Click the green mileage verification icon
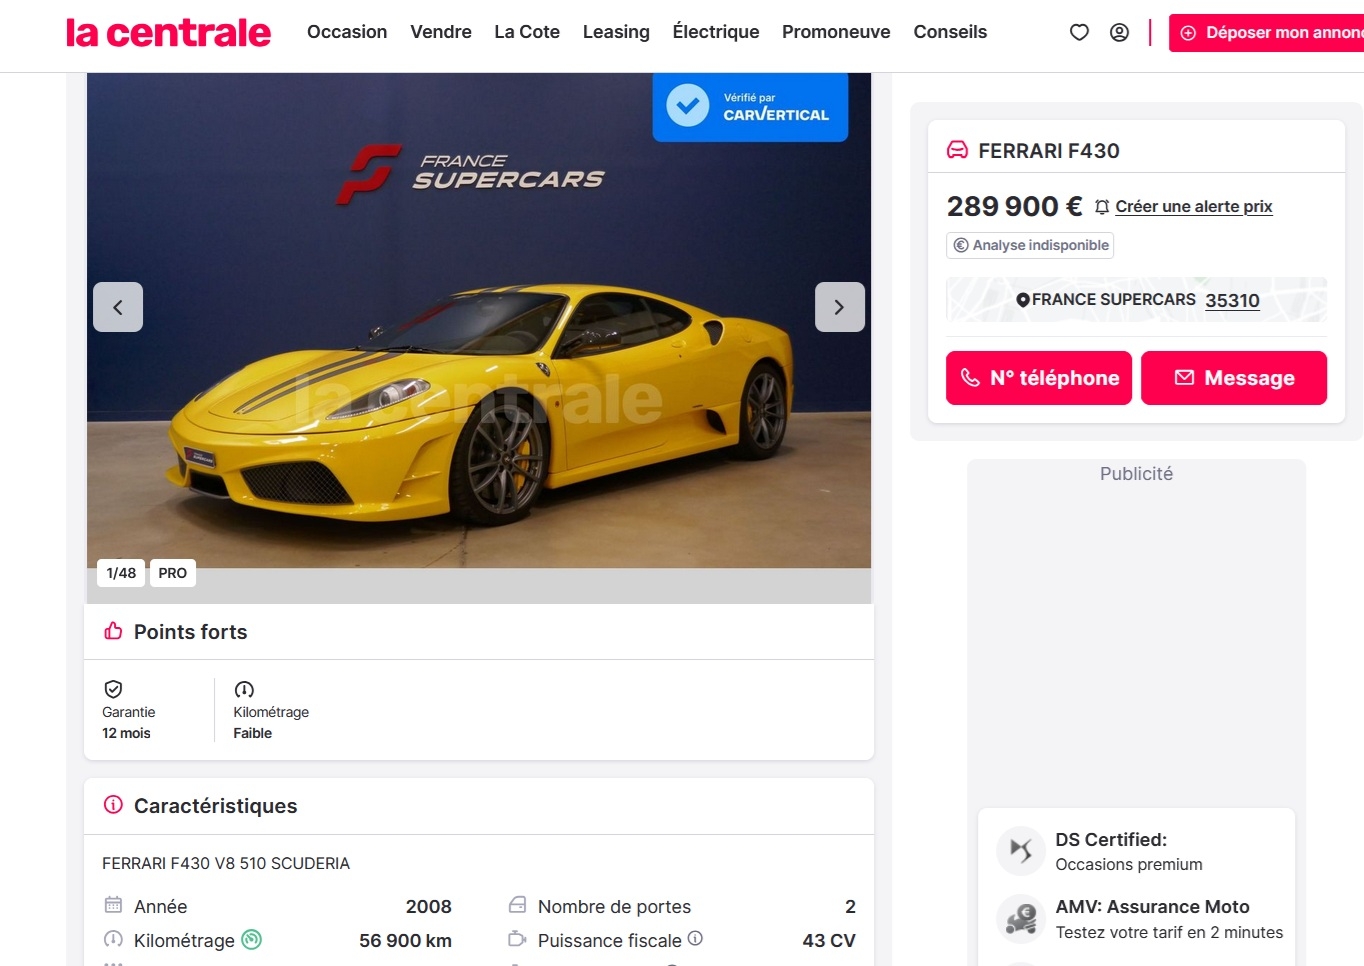Image resolution: width=1364 pixels, height=966 pixels. click(x=252, y=939)
